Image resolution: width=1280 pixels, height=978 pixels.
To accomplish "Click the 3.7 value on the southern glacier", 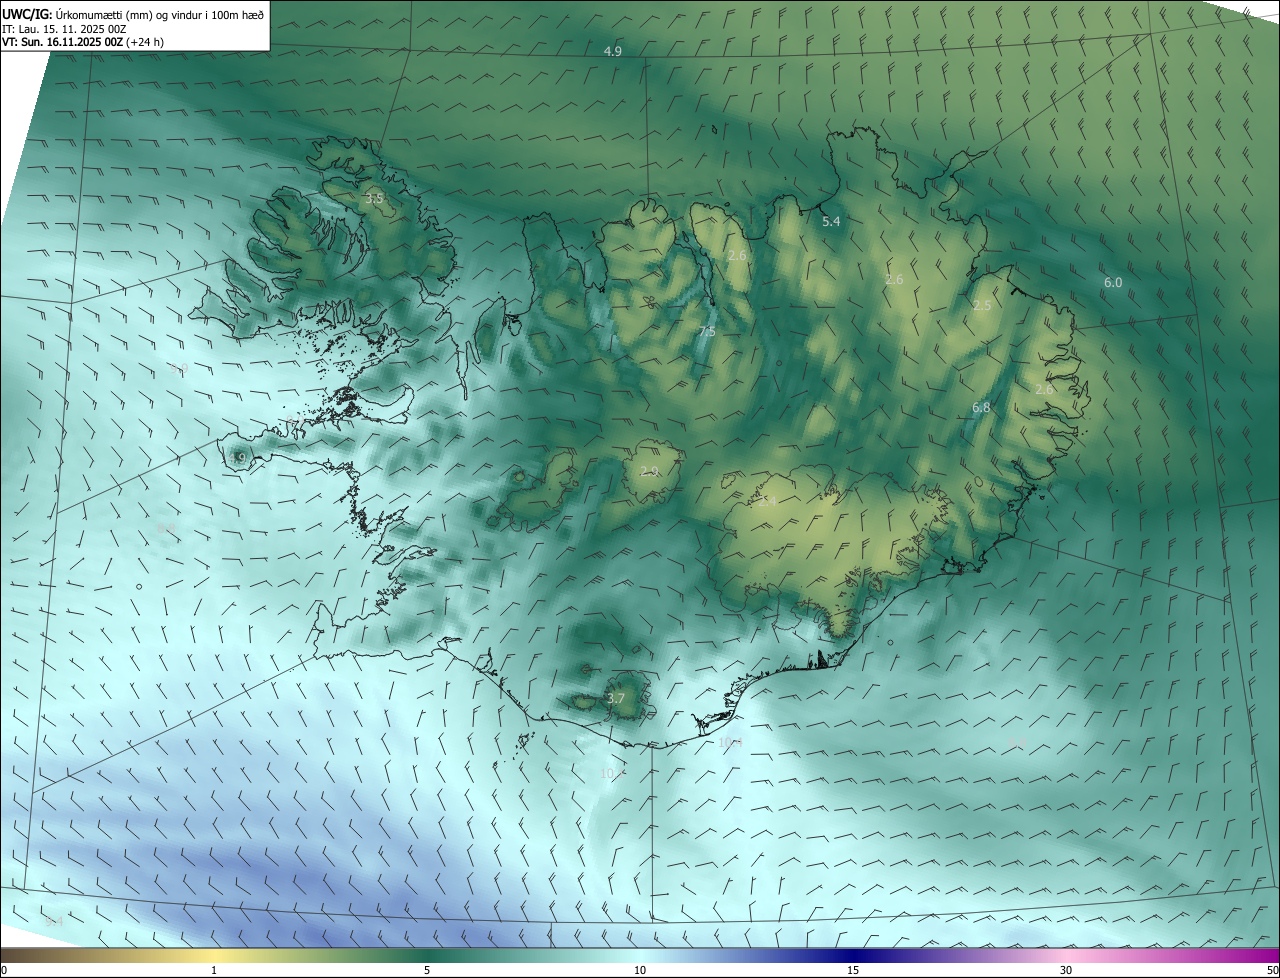I will [616, 699].
